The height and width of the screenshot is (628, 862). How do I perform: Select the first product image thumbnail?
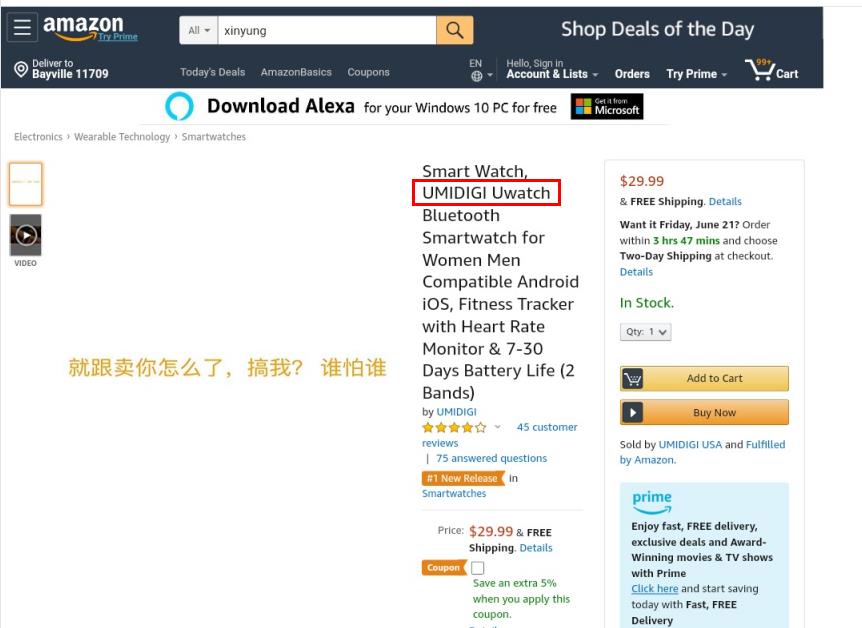coord(26,184)
